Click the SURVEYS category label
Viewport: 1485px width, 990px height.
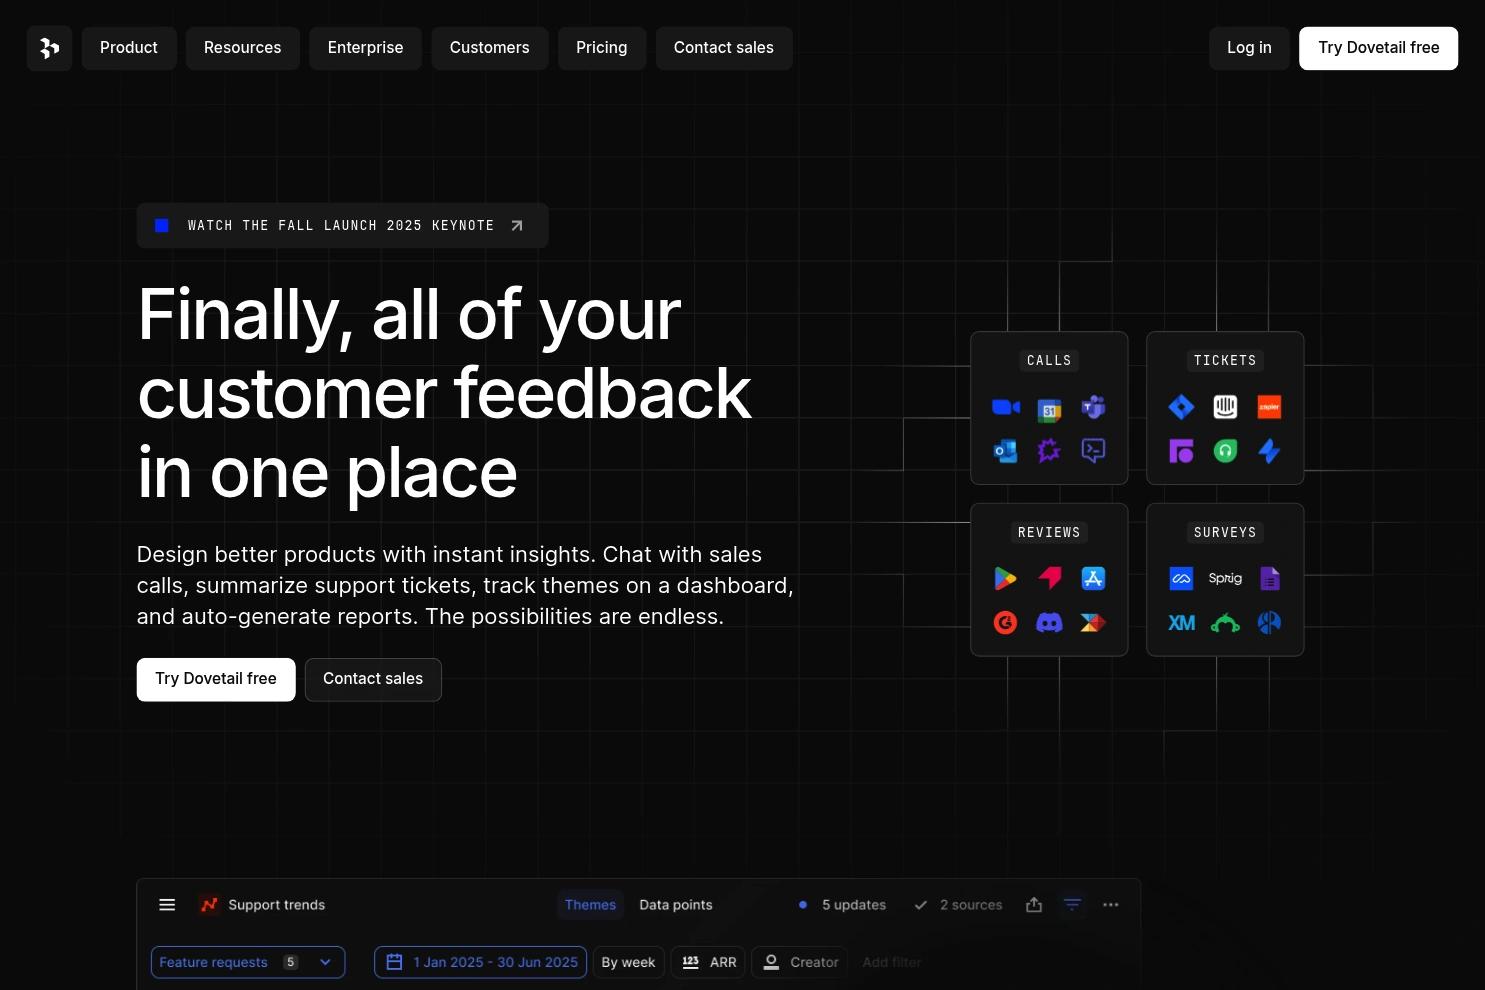pyautogui.click(x=1225, y=532)
